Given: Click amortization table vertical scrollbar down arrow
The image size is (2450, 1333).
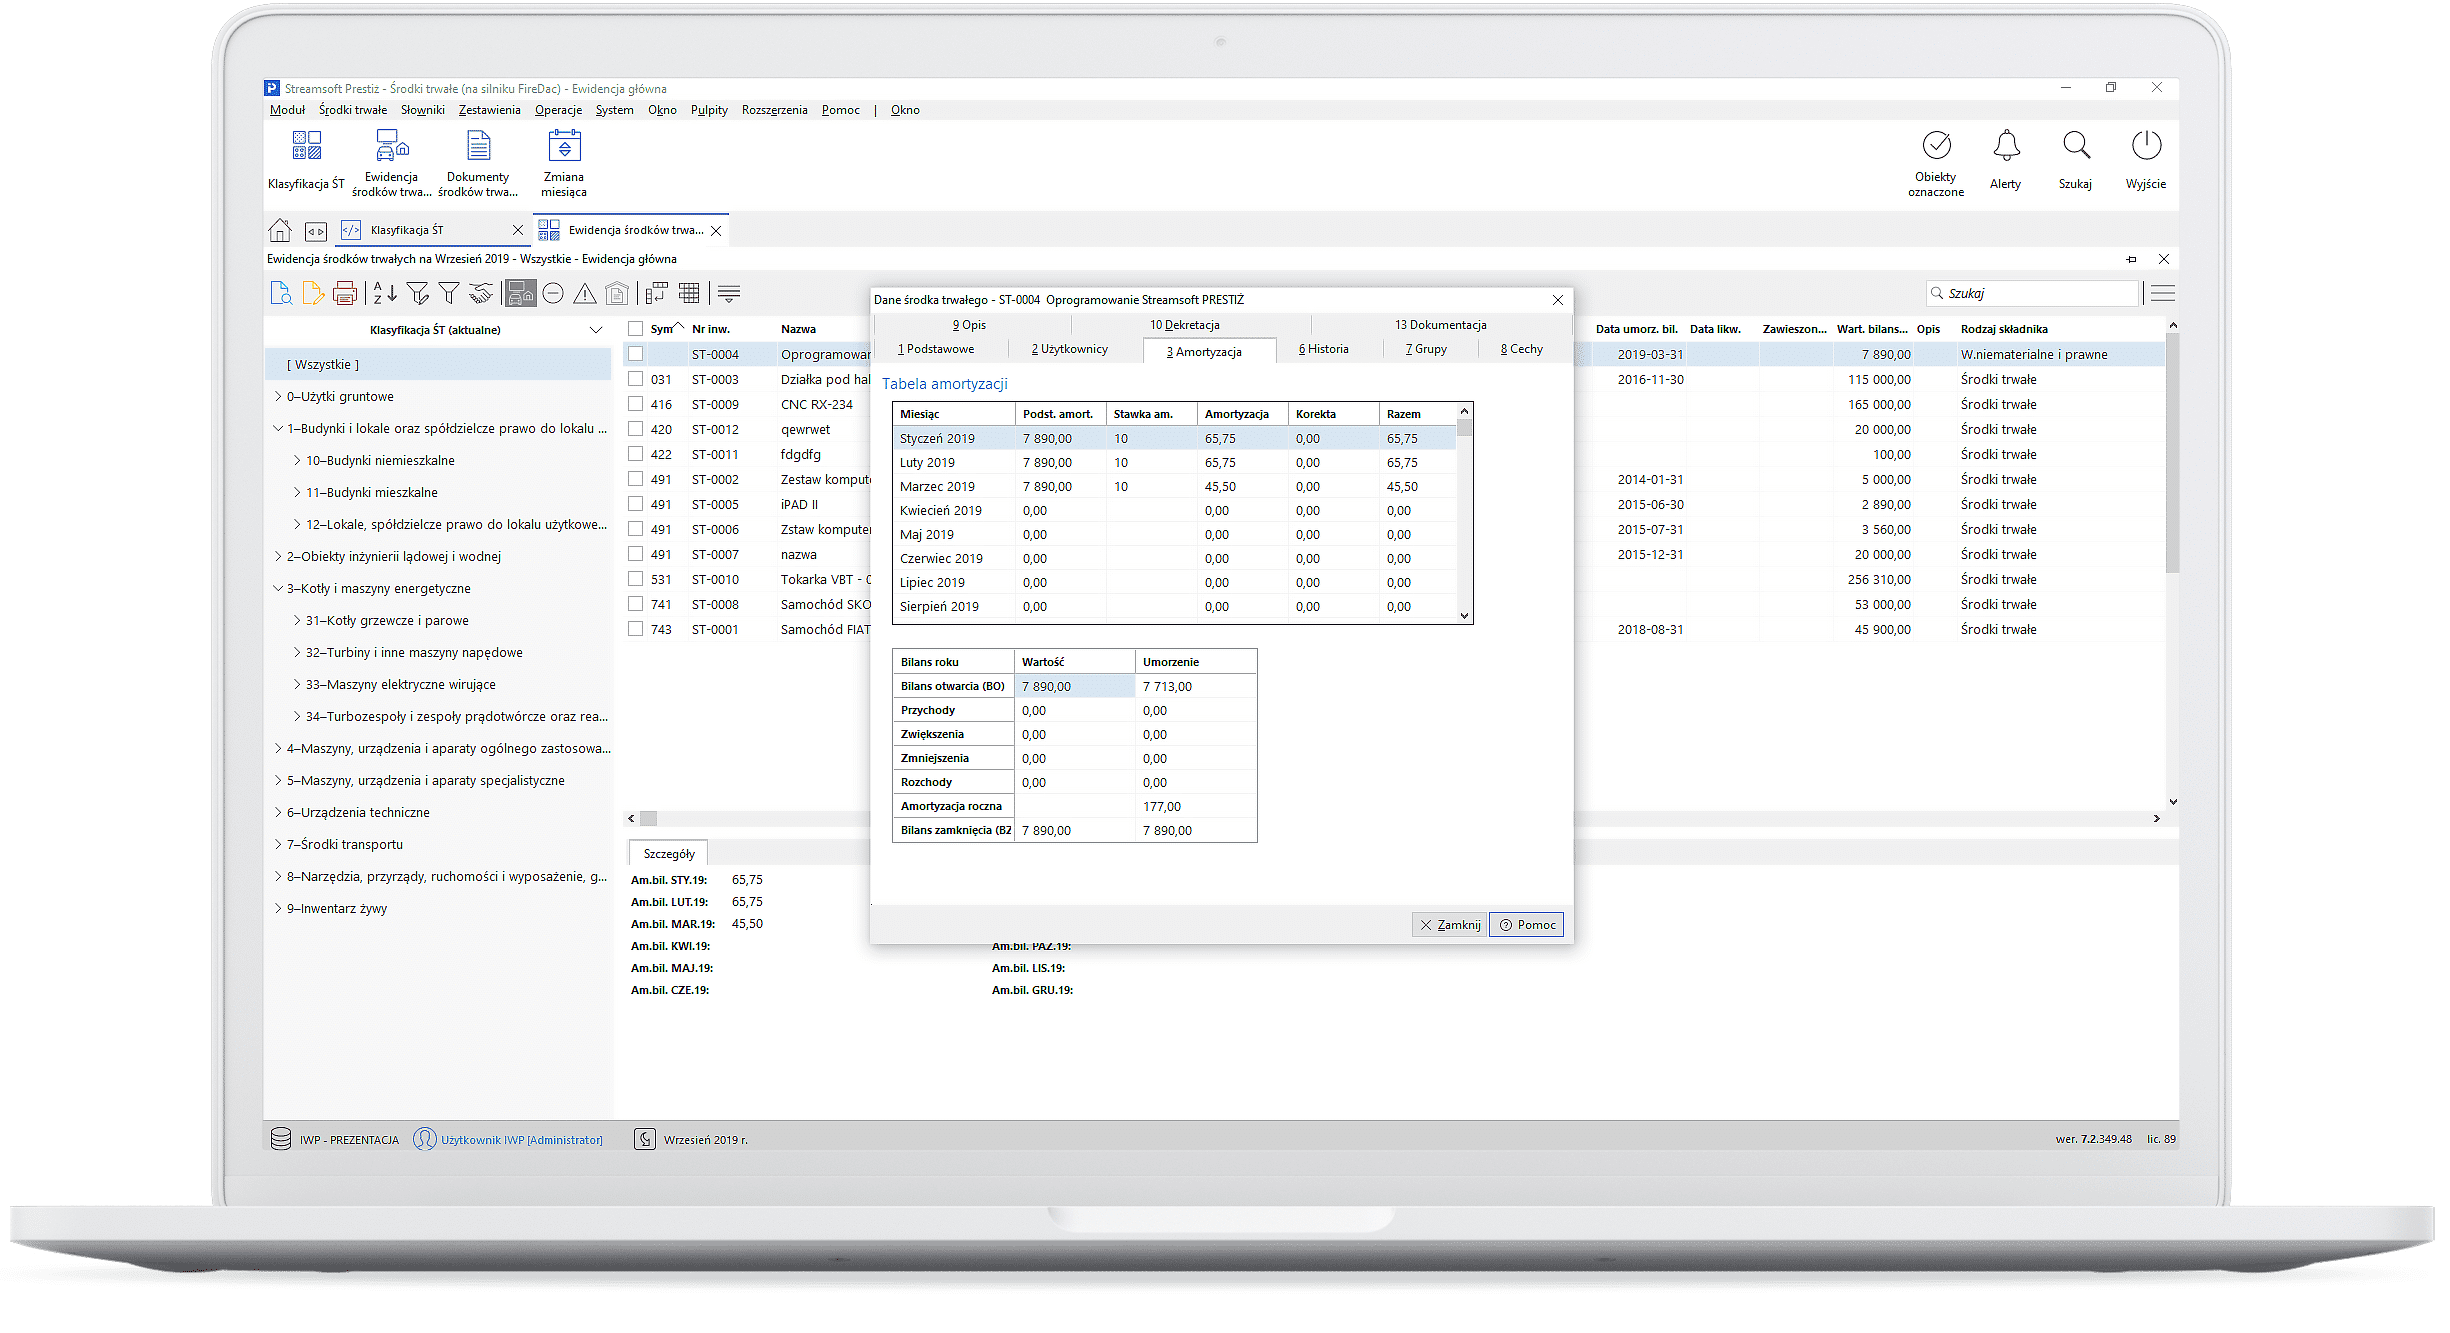Looking at the screenshot, I should 1465,616.
